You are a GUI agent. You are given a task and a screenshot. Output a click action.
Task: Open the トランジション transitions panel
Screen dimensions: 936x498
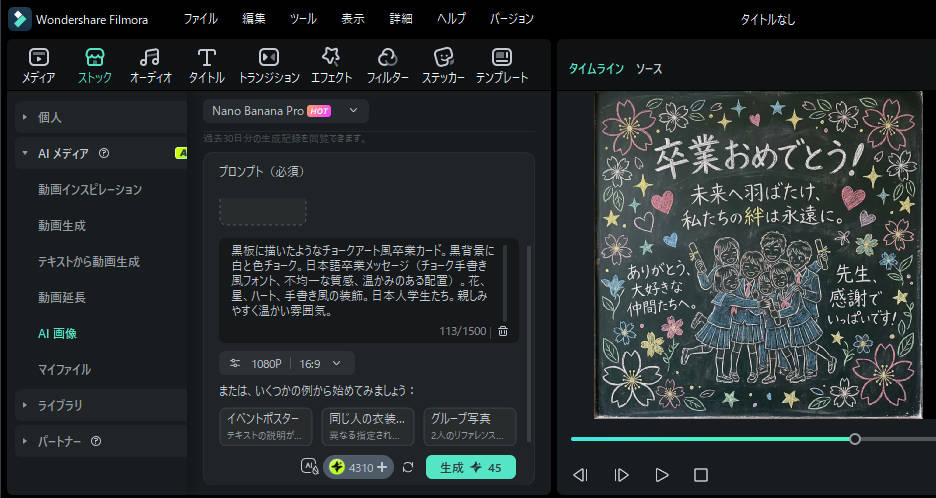269,66
